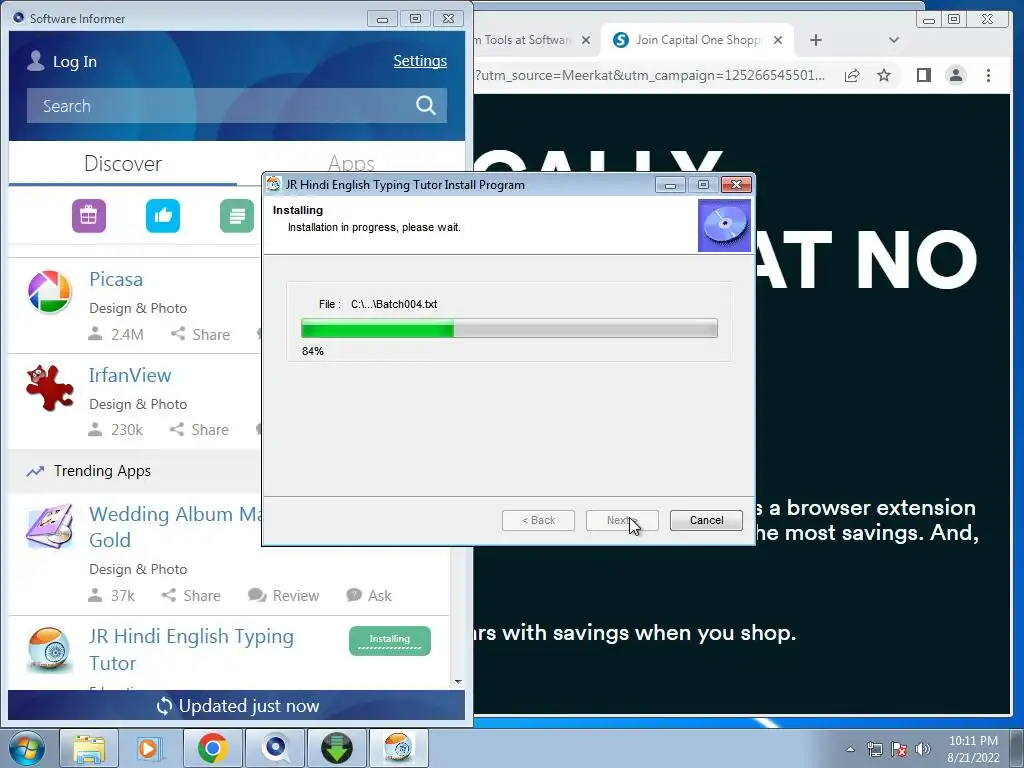
Task: Click the share page icon in Chrome address bar
Action: 852,75
